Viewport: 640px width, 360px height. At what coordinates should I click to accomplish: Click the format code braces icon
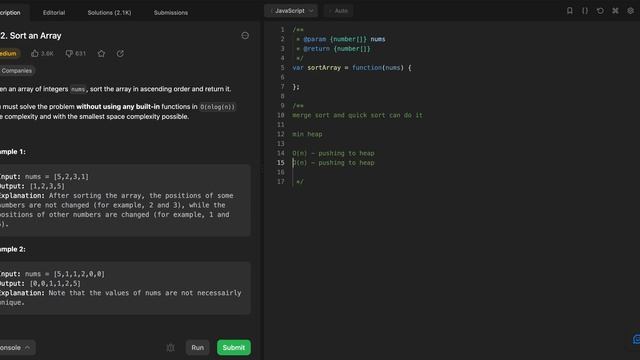click(x=585, y=11)
